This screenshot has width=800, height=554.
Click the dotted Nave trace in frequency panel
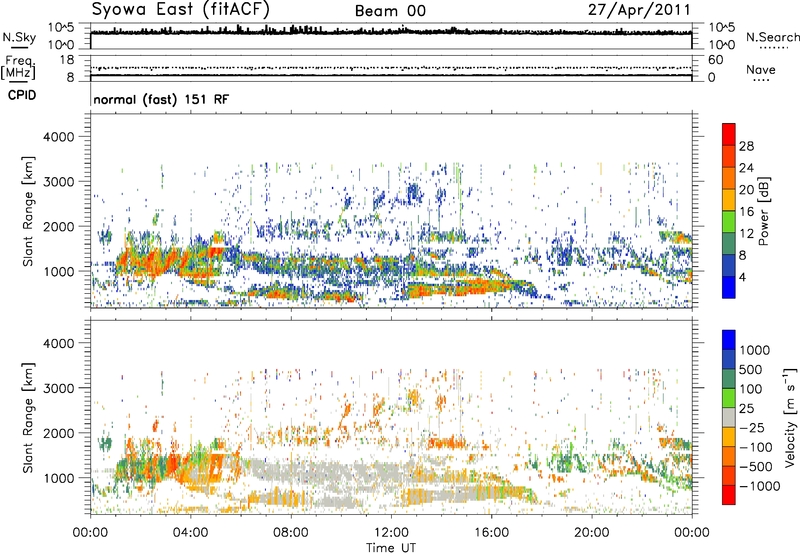[391, 68]
